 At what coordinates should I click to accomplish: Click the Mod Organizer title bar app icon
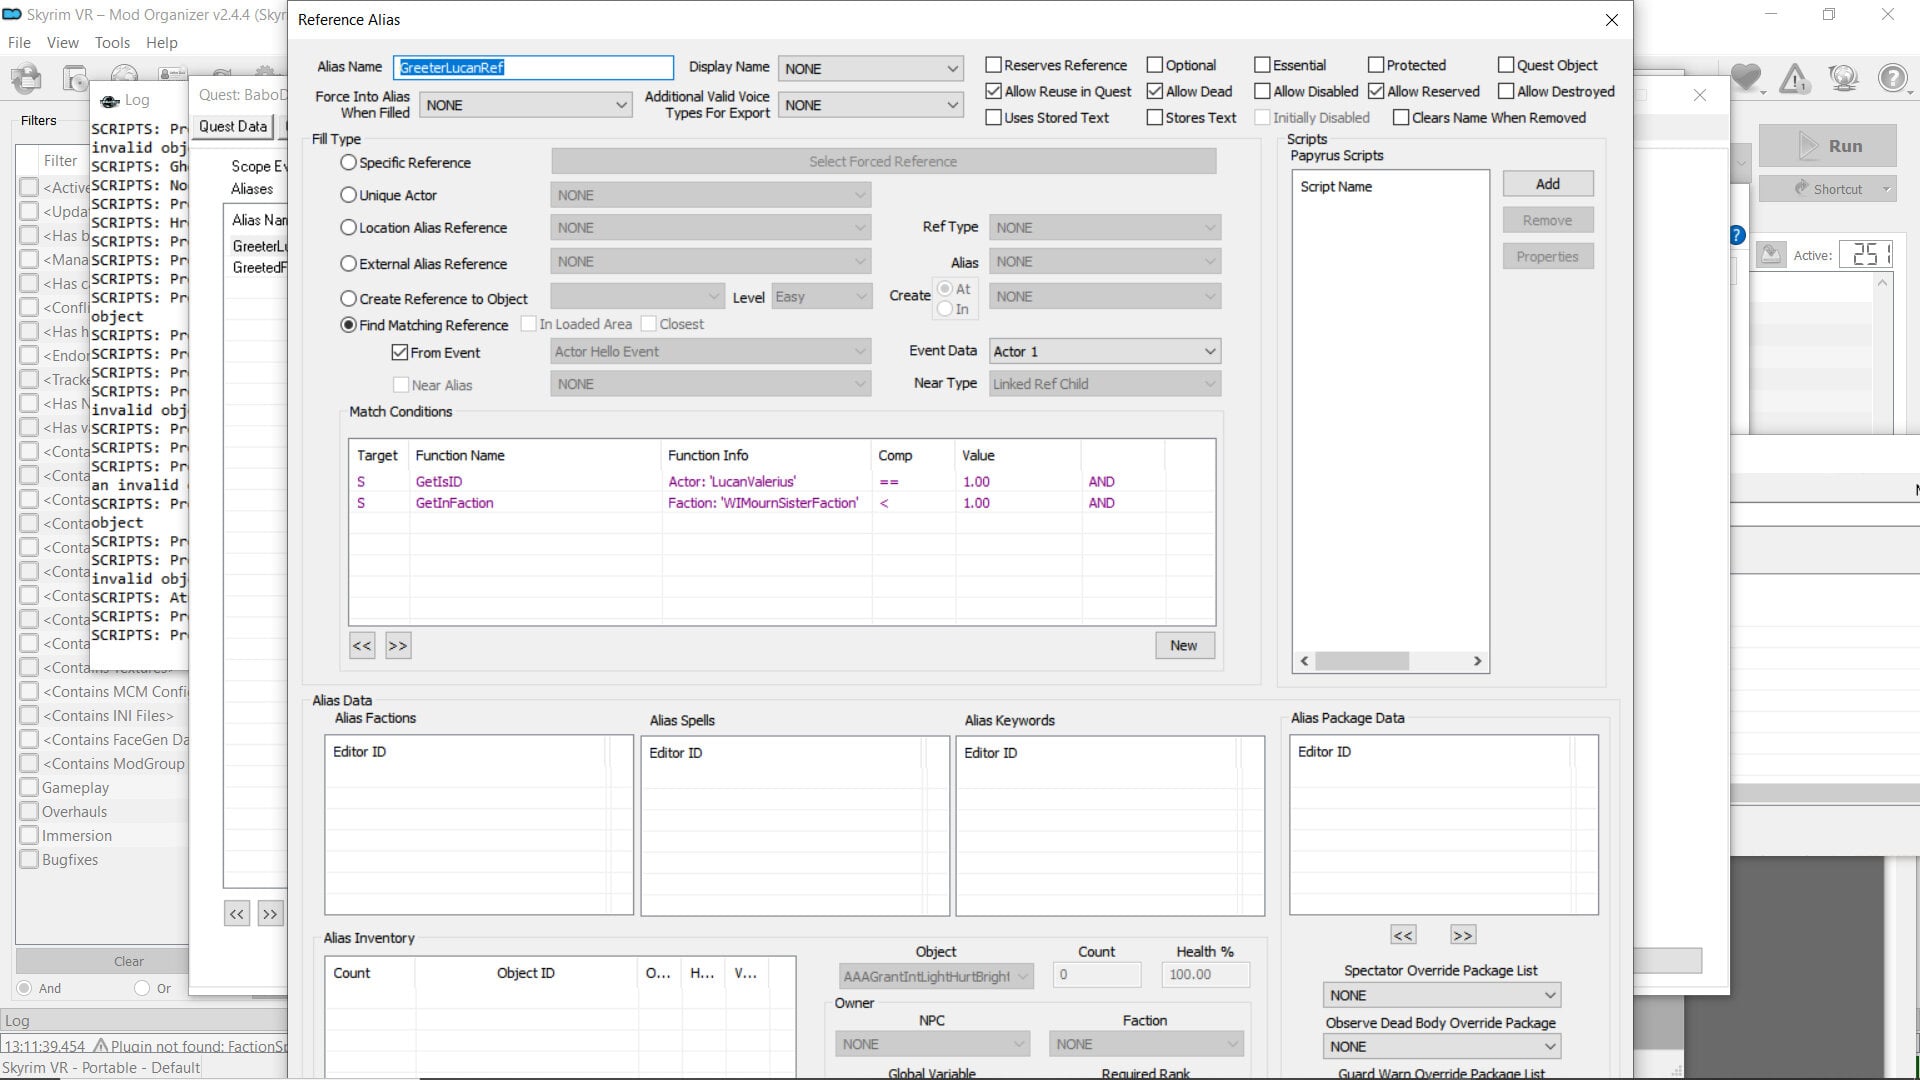pyautogui.click(x=11, y=14)
